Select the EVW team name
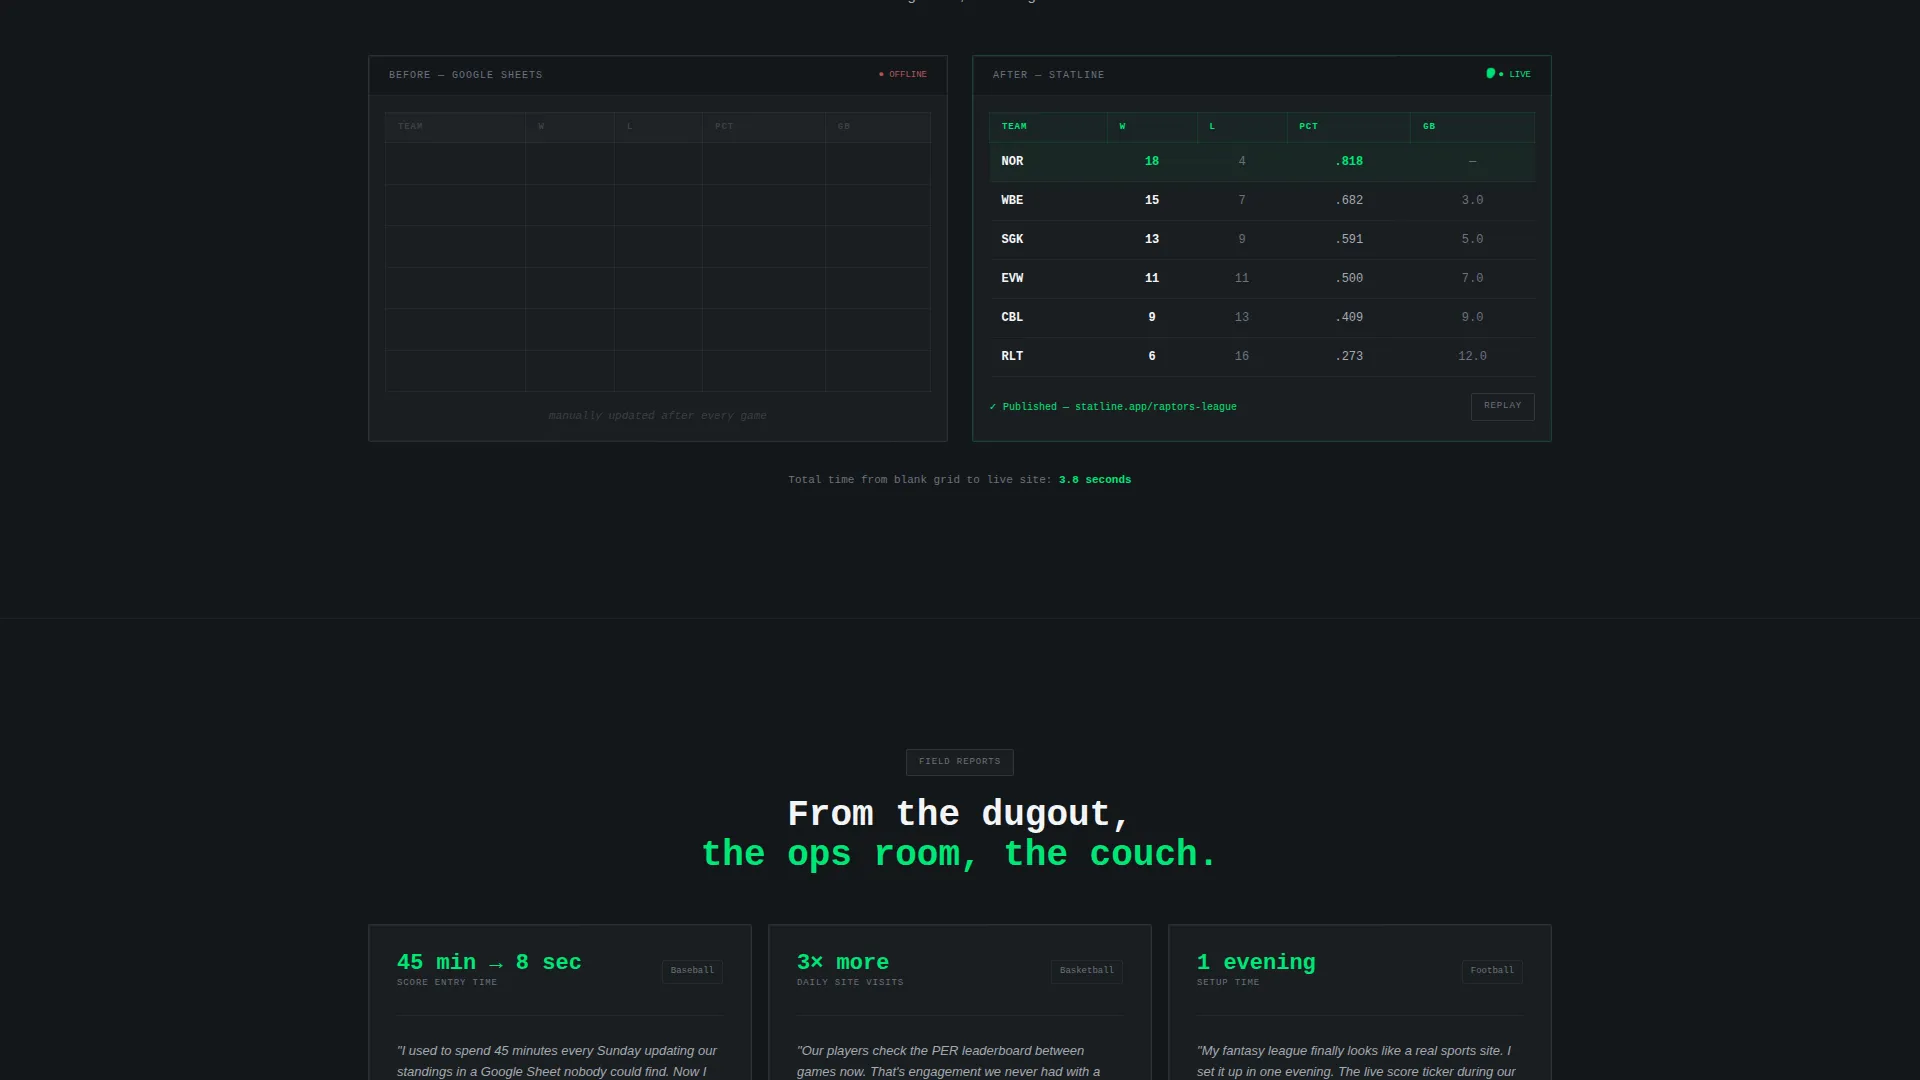The height and width of the screenshot is (1080, 1920). (1012, 278)
